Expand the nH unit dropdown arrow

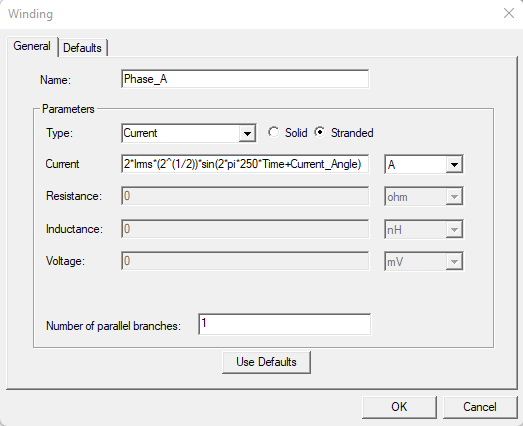coord(454,230)
